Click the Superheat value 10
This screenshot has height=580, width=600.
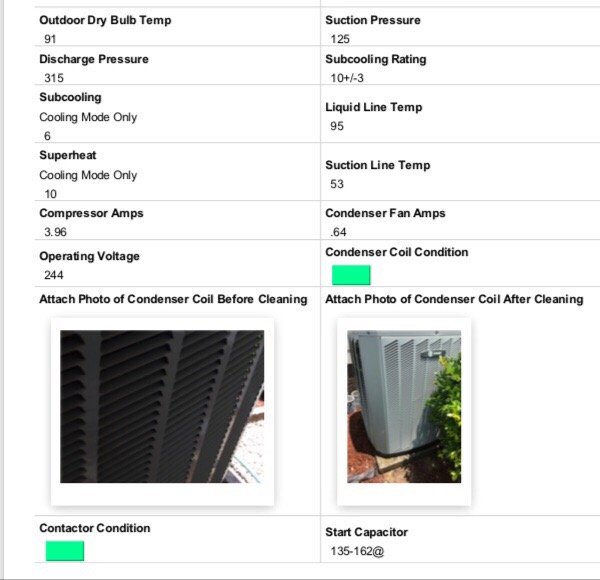coord(51,194)
